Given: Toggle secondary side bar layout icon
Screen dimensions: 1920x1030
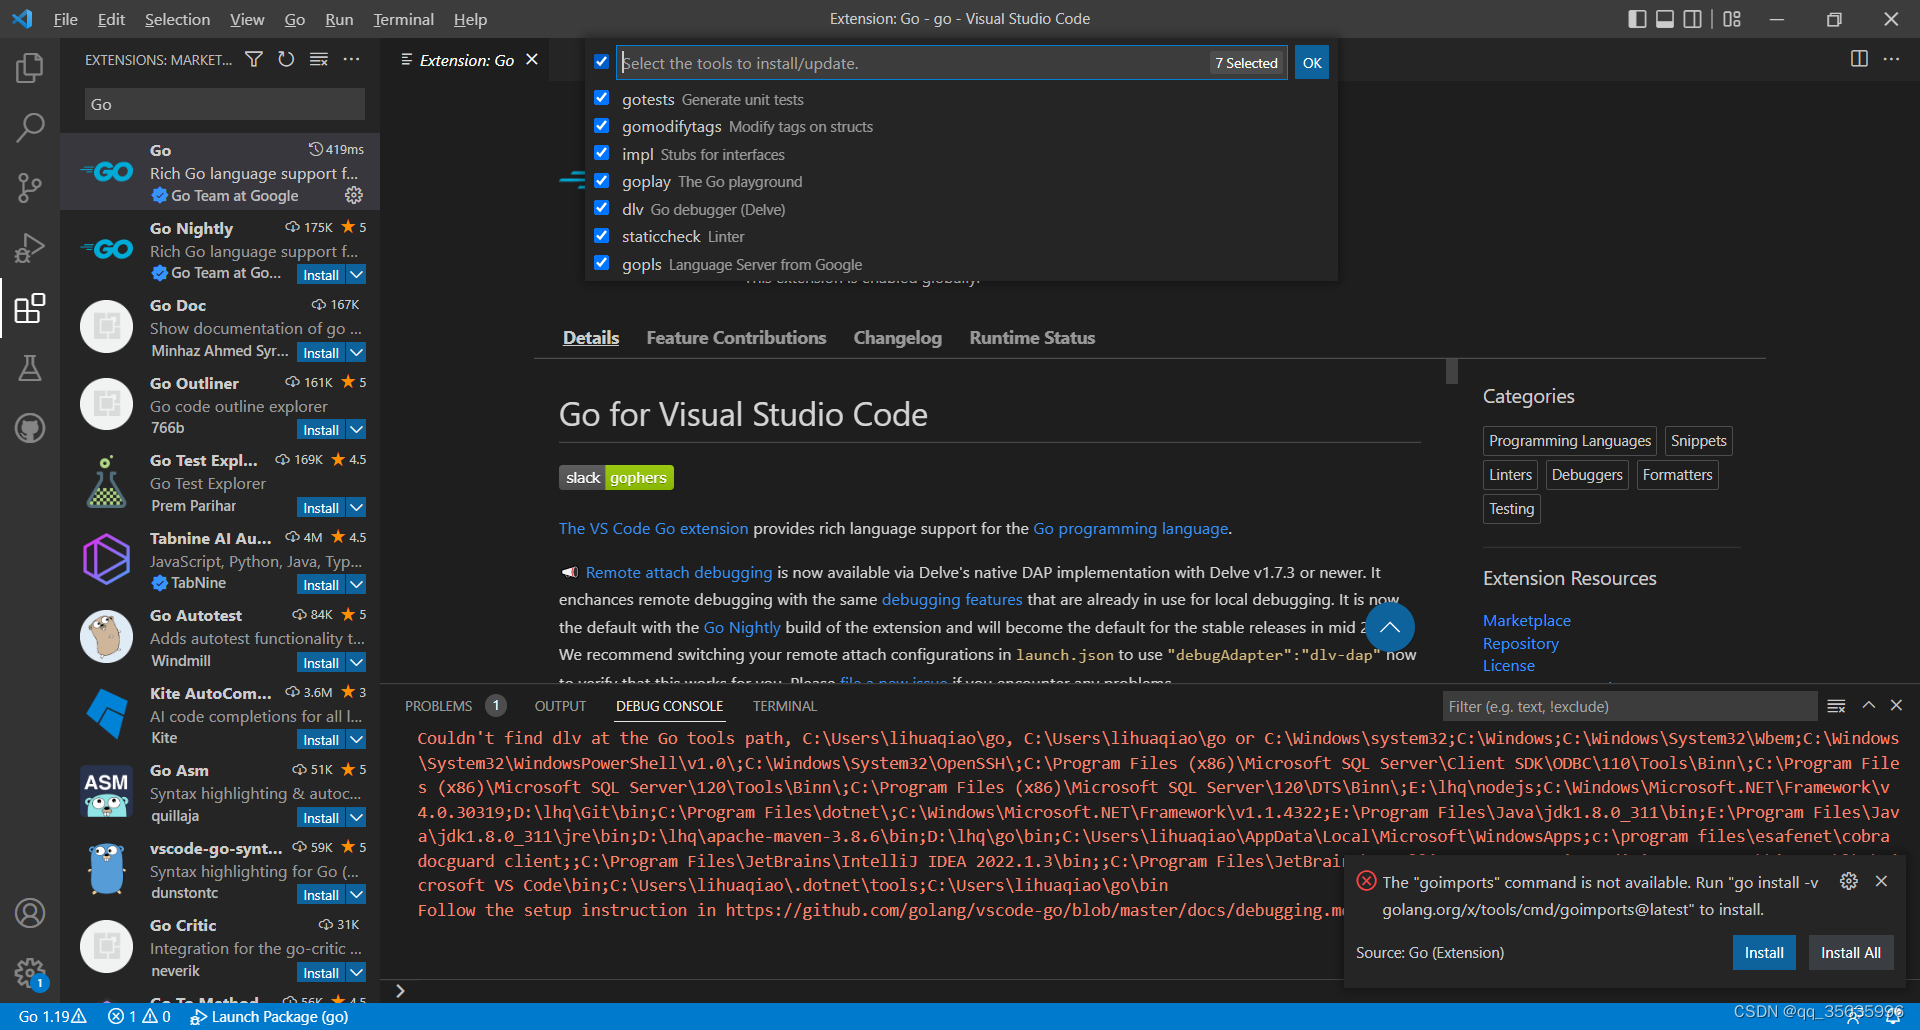Looking at the screenshot, I should (1692, 19).
